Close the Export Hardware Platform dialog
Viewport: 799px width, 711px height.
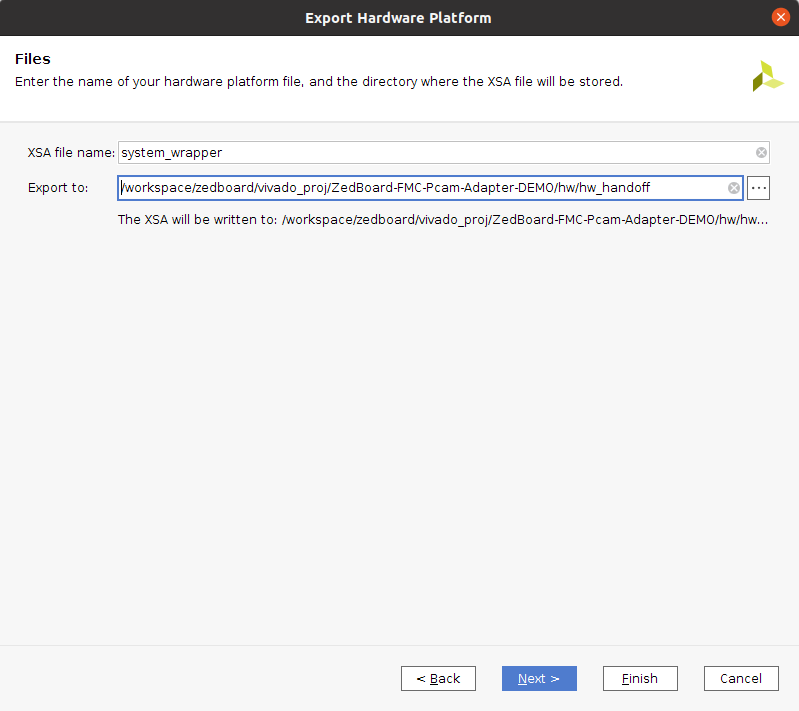780,17
